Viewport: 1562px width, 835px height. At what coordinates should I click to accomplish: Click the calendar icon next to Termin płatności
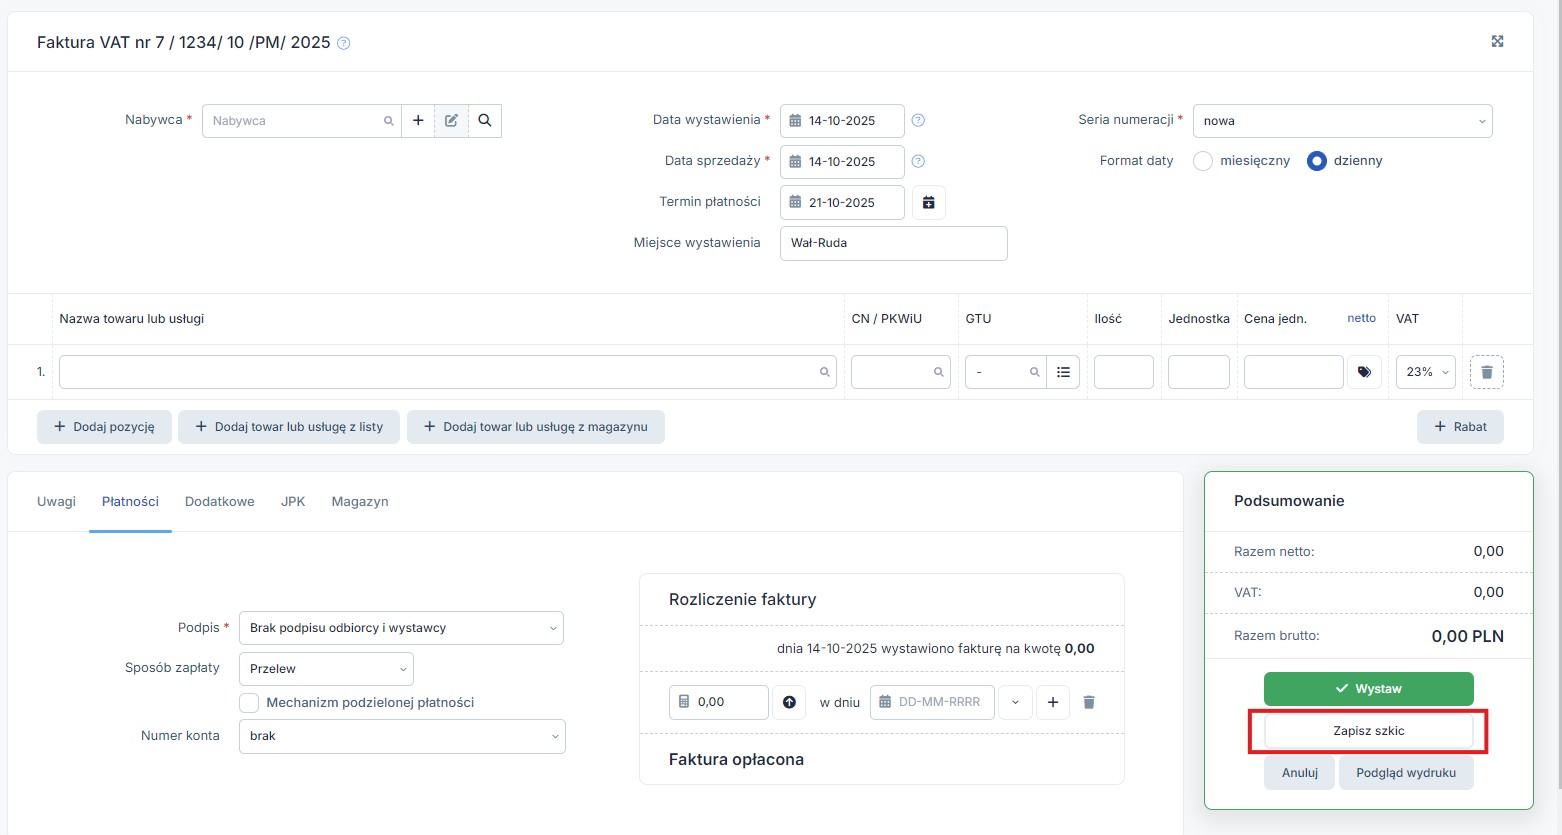[x=928, y=202]
